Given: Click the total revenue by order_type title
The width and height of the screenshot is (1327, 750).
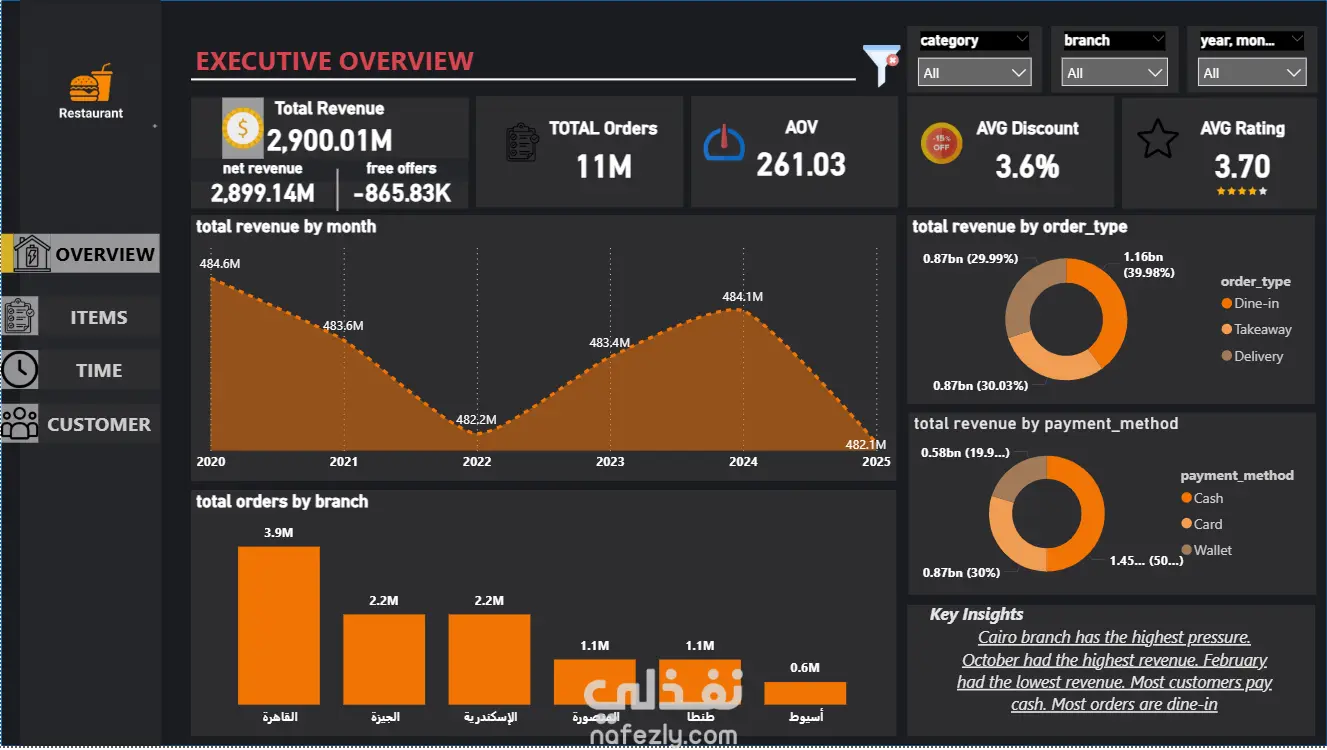Looking at the screenshot, I should pos(1020,227).
